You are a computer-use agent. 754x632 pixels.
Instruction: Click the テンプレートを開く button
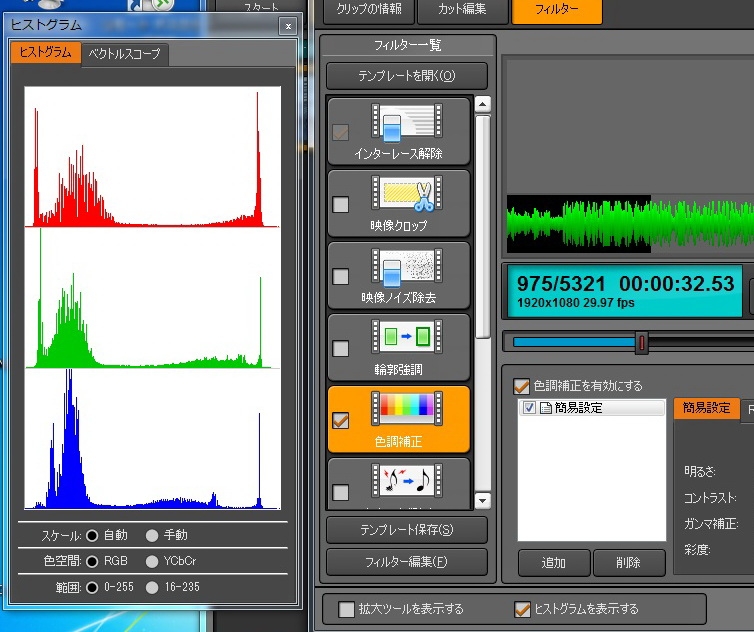click(x=406, y=76)
